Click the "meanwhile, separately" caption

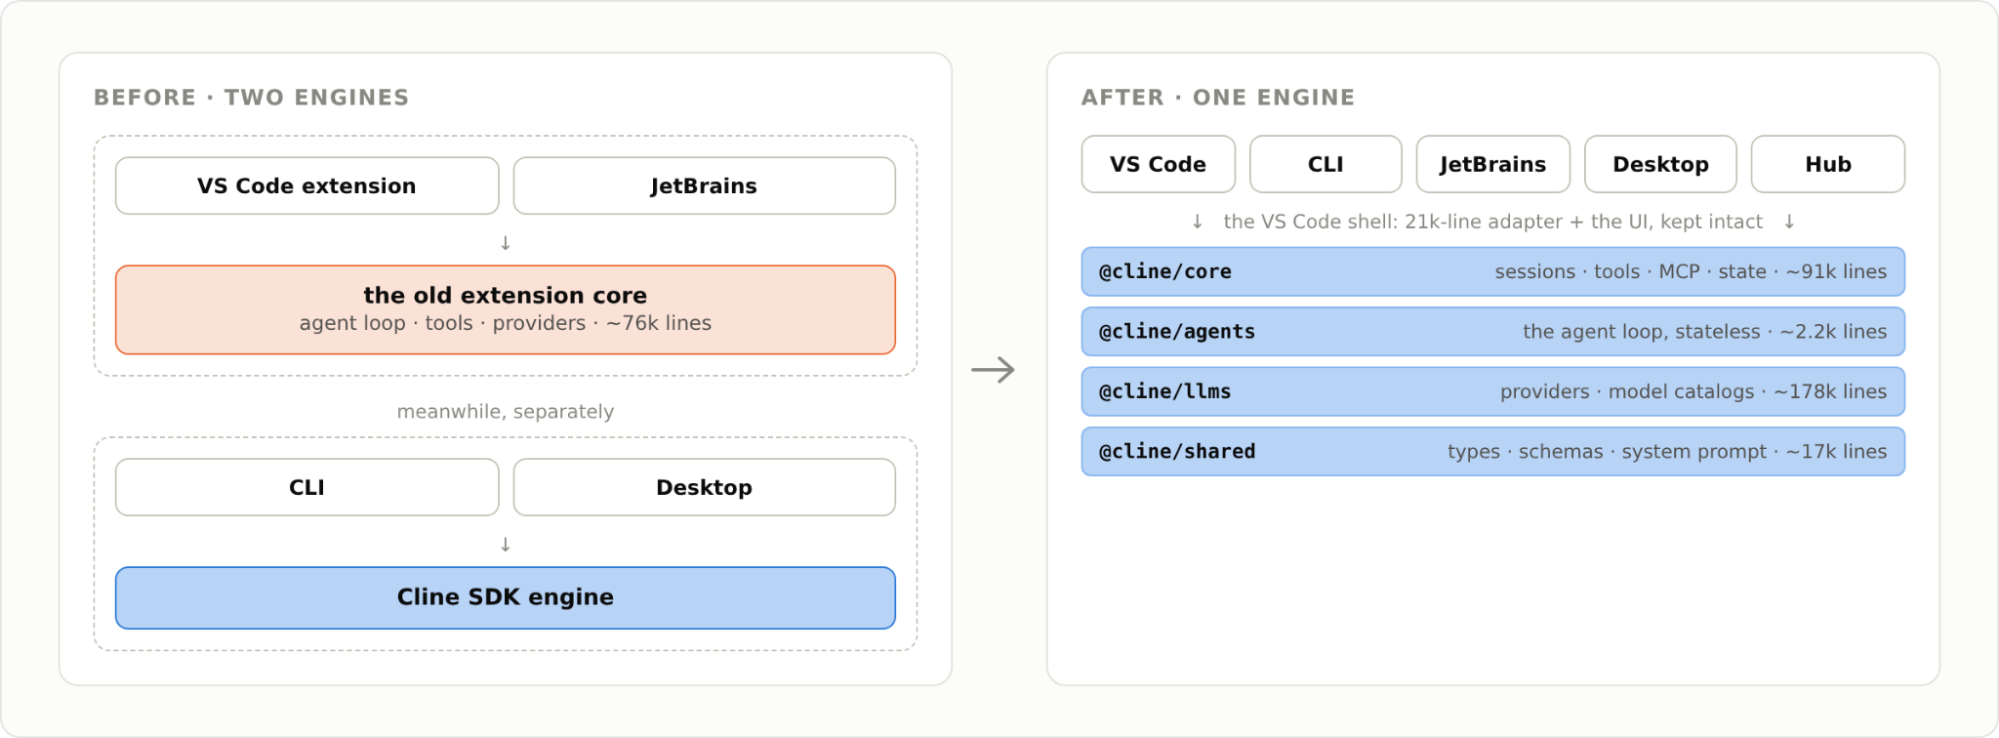(x=505, y=411)
